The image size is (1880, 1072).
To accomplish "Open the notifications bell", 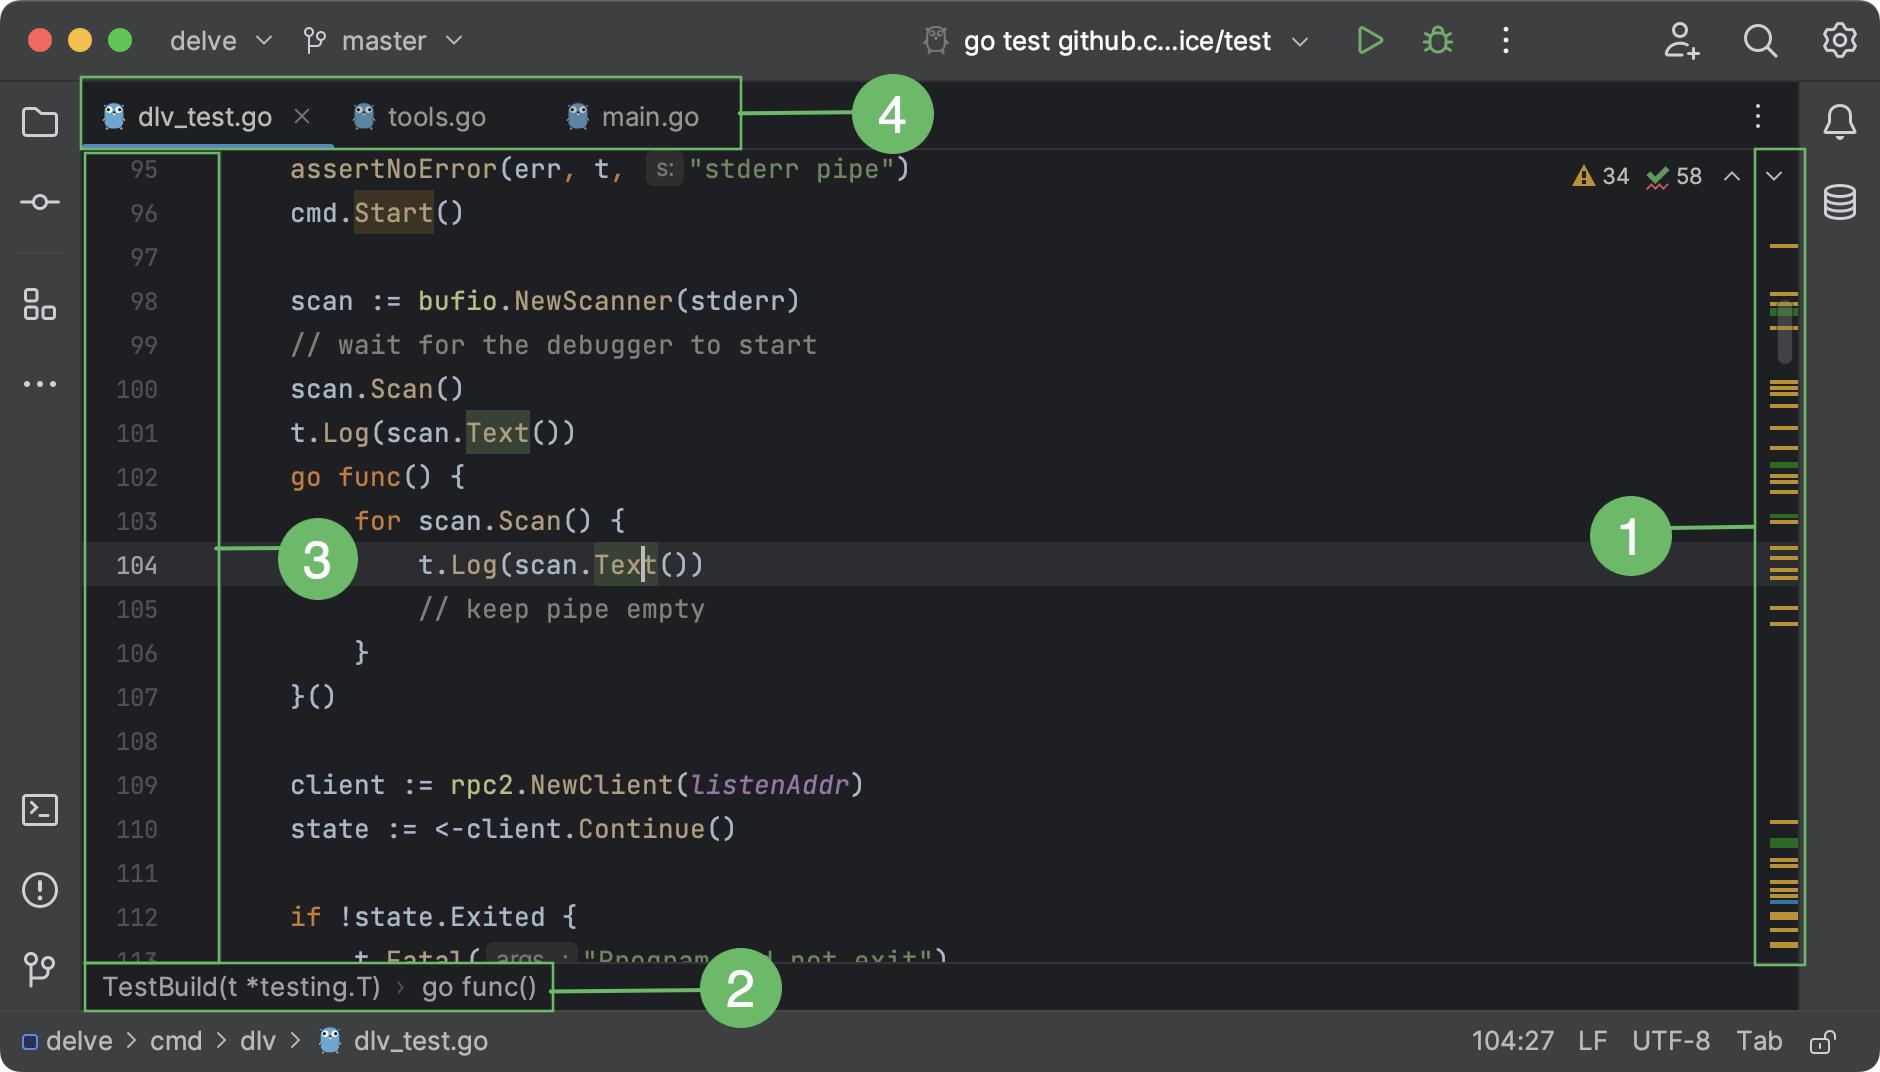I will coord(1841,121).
